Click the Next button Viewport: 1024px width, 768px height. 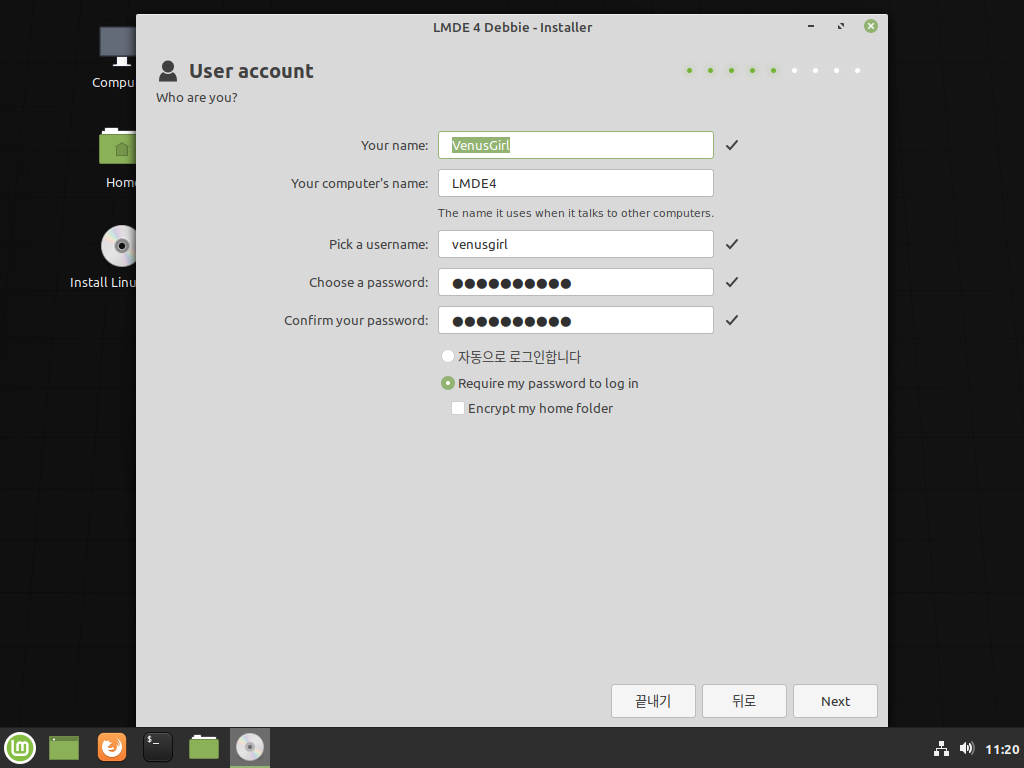click(x=835, y=701)
